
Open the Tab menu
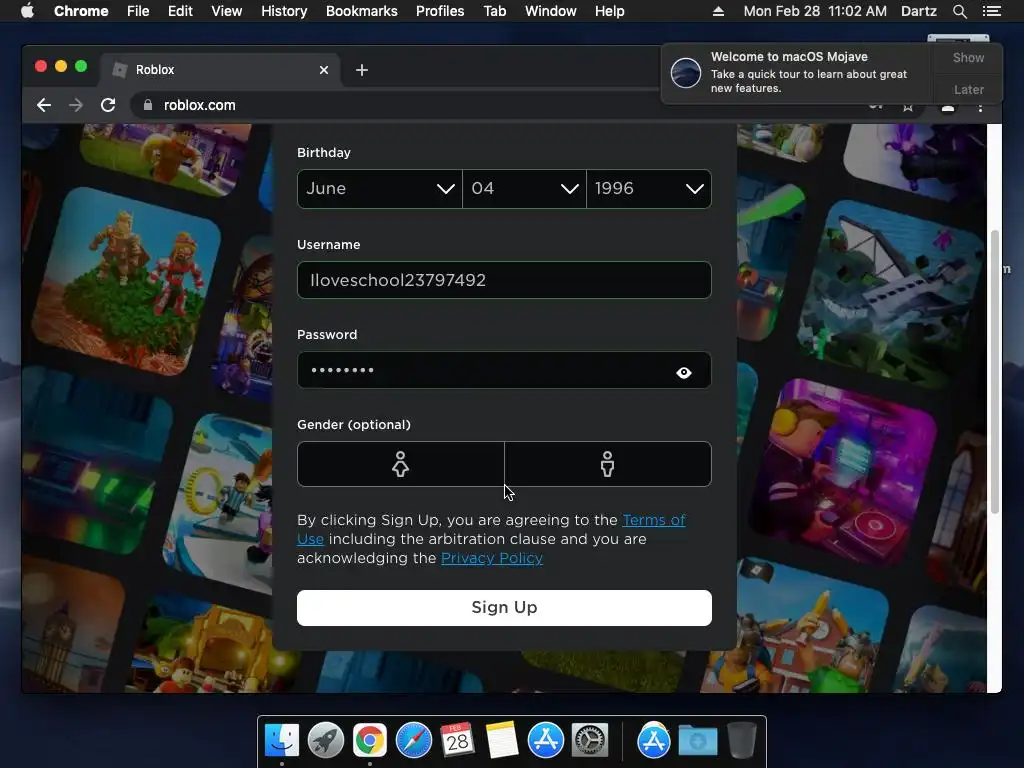(494, 11)
